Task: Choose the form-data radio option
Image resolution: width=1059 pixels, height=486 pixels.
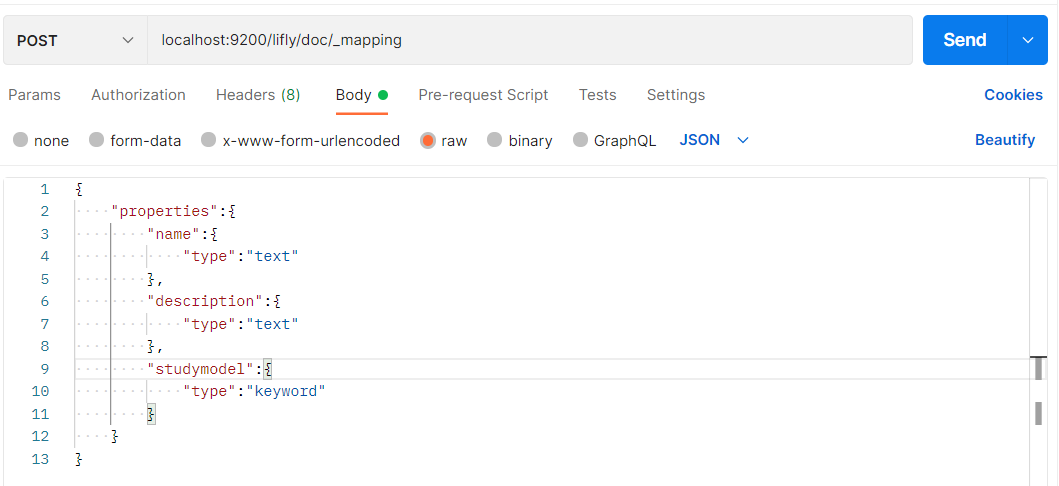Action: coord(97,141)
